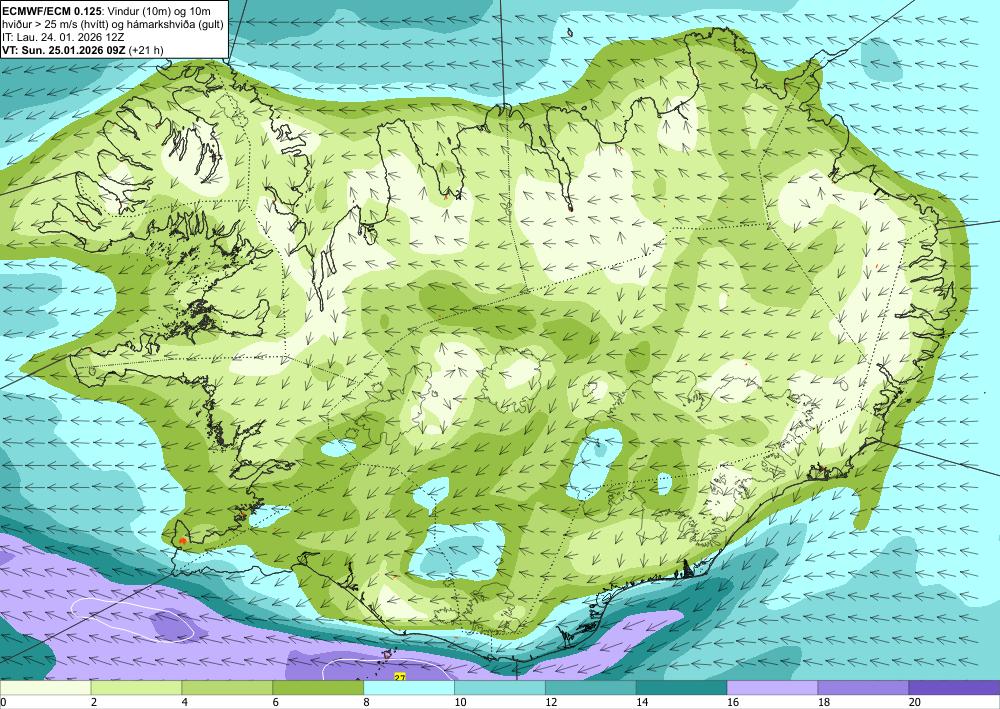Click the 'ECMWF/ECM 0.125' title text
1000x709 pixels.
pyautogui.click(x=51, y=10)
